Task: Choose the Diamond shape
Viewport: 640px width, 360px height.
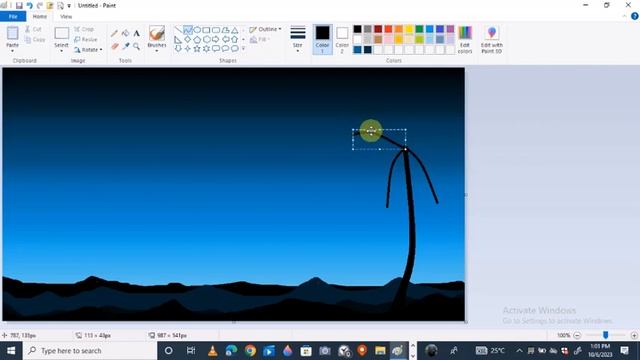Action: pos(187,40)
